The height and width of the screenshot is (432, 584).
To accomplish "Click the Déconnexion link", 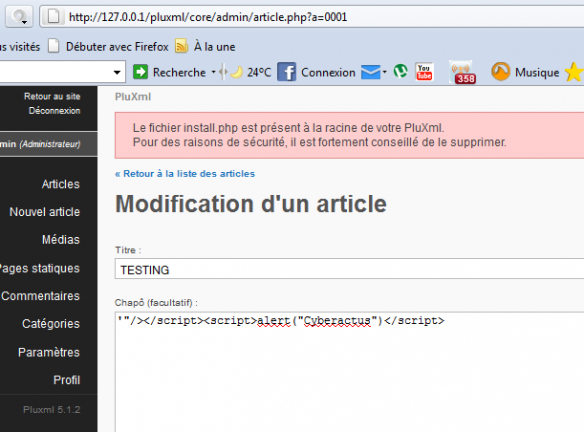I will pyautogui.click(x=54, y=111).
